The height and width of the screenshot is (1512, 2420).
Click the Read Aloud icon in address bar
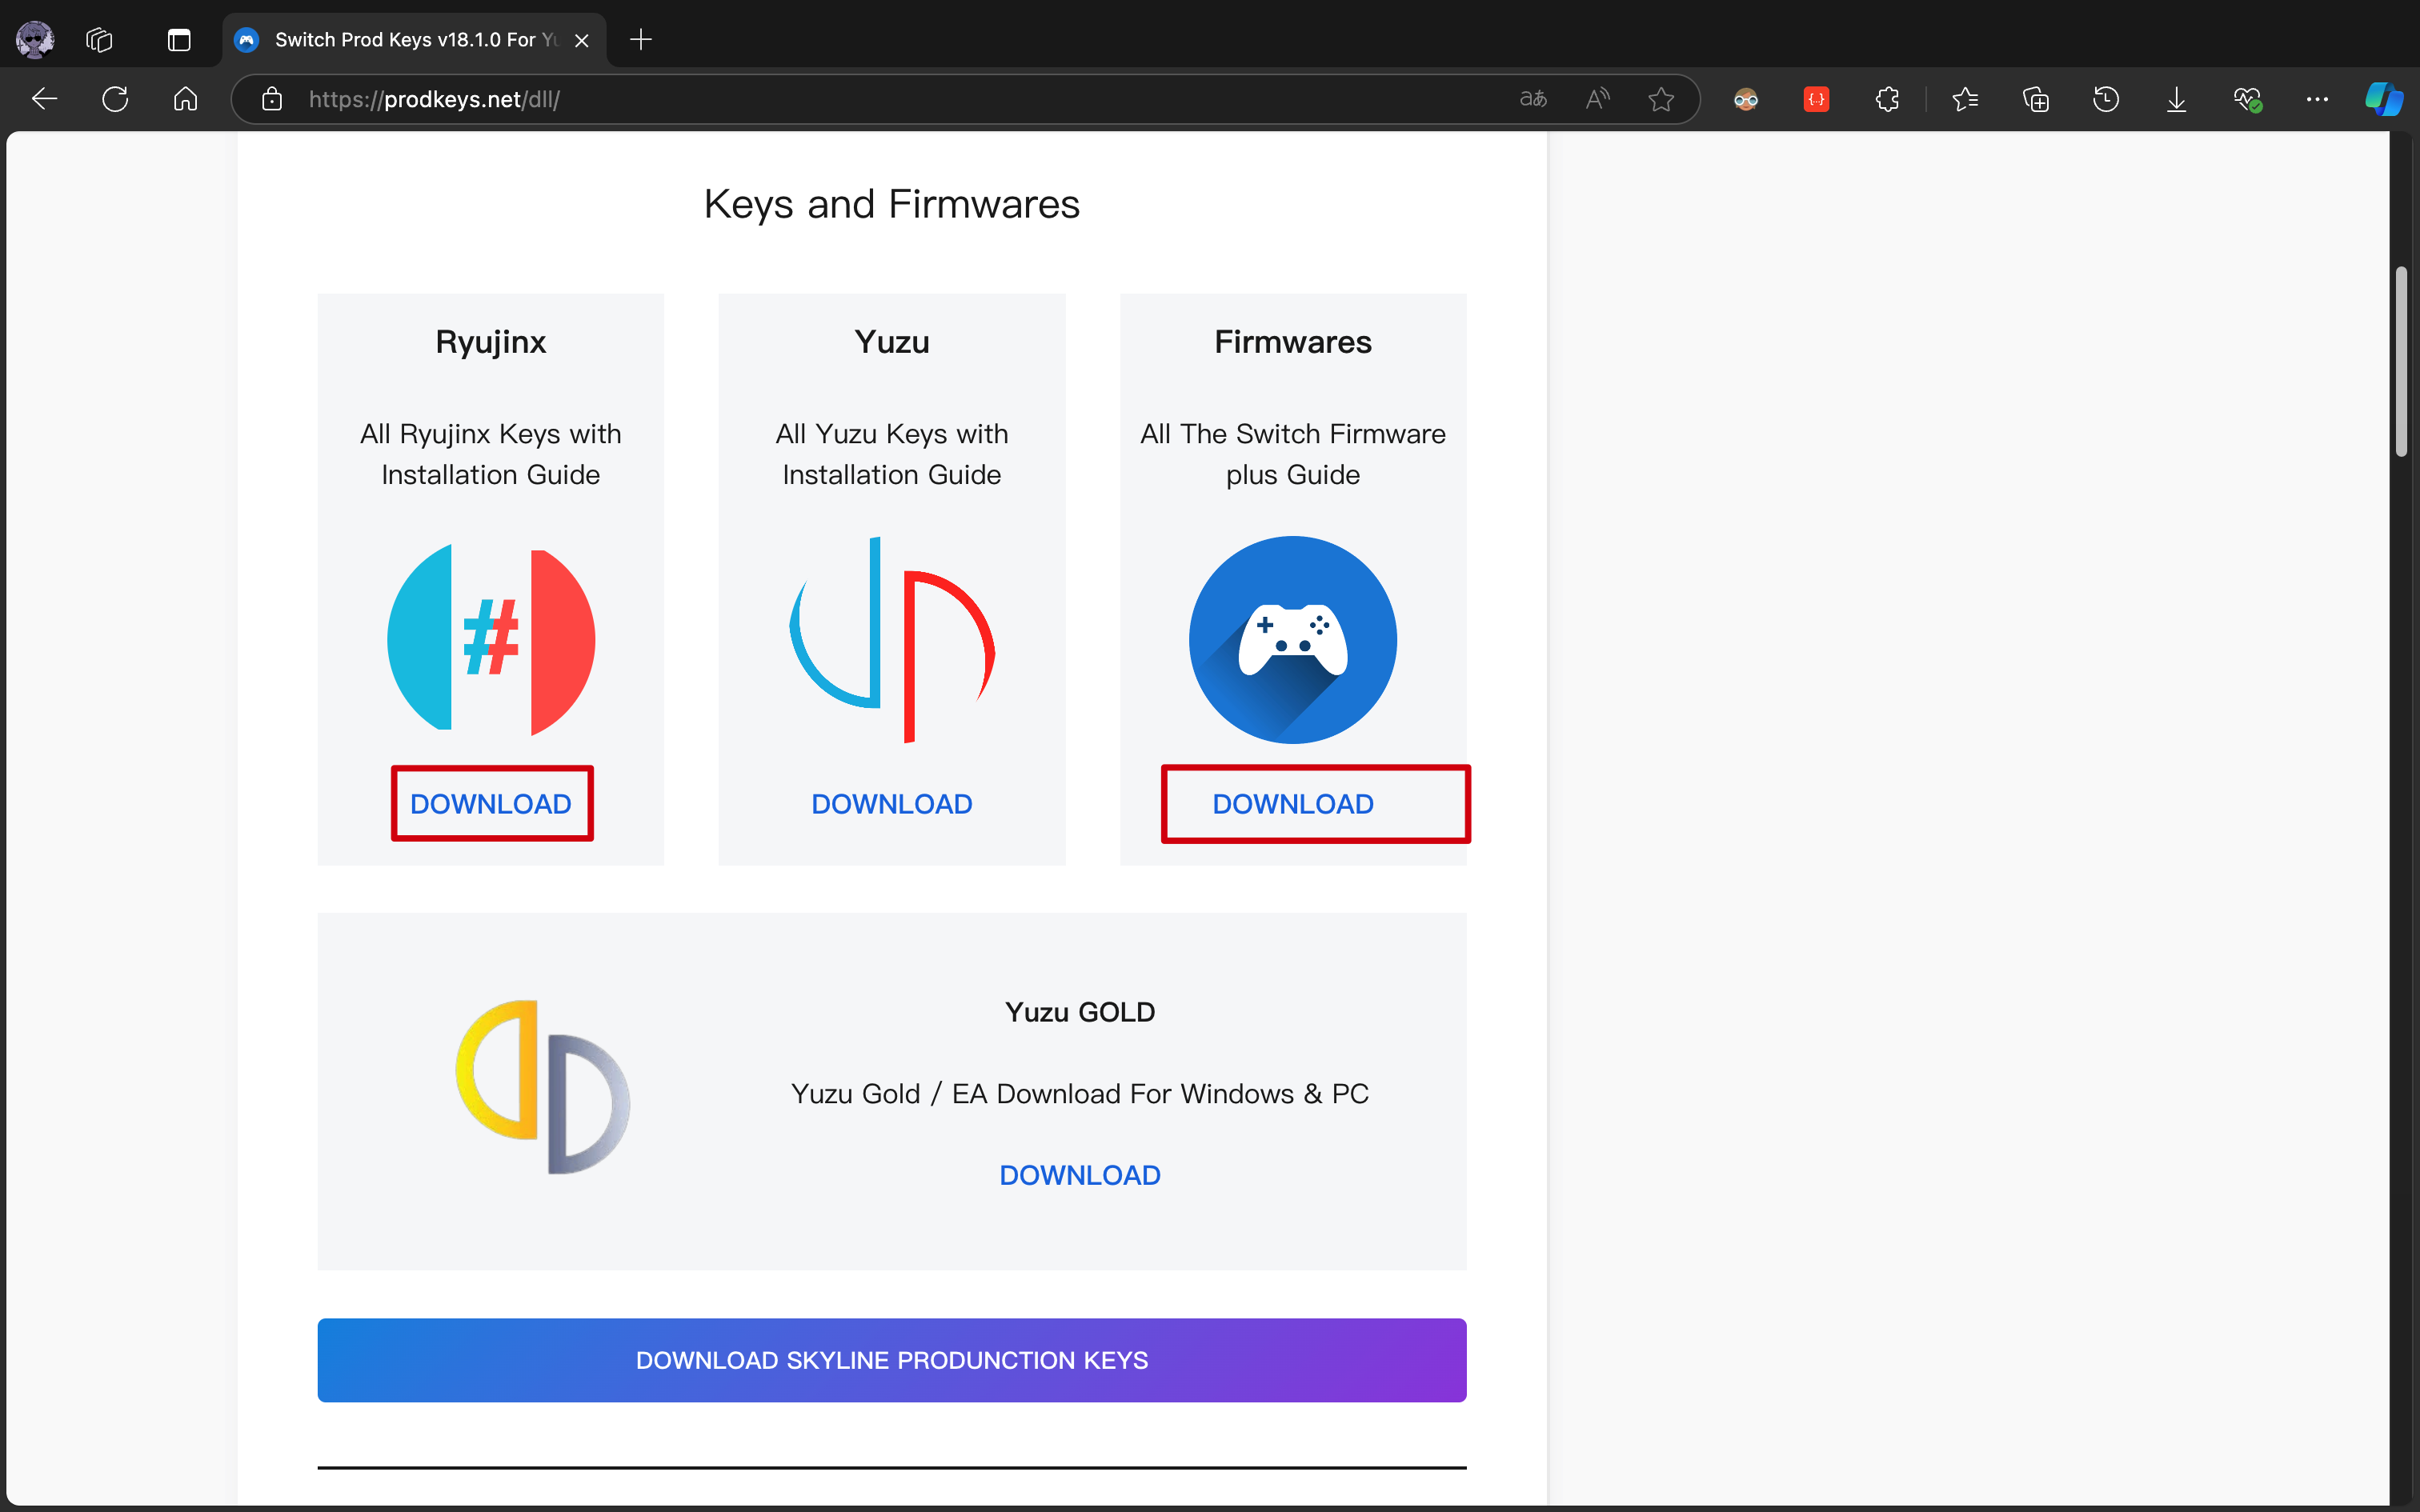point(1597,99)
